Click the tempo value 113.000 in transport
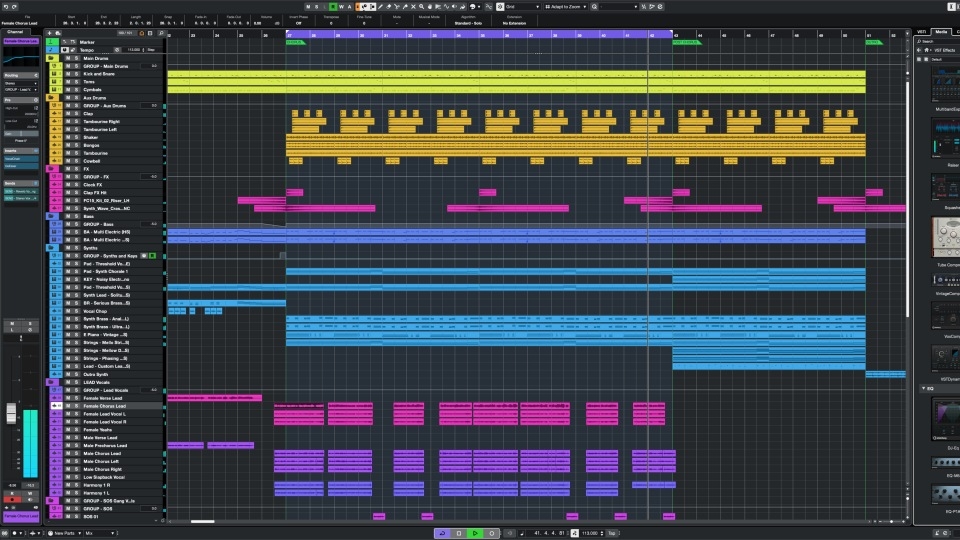The width and height of the screenshot is (960, 540). coord(590,533)
